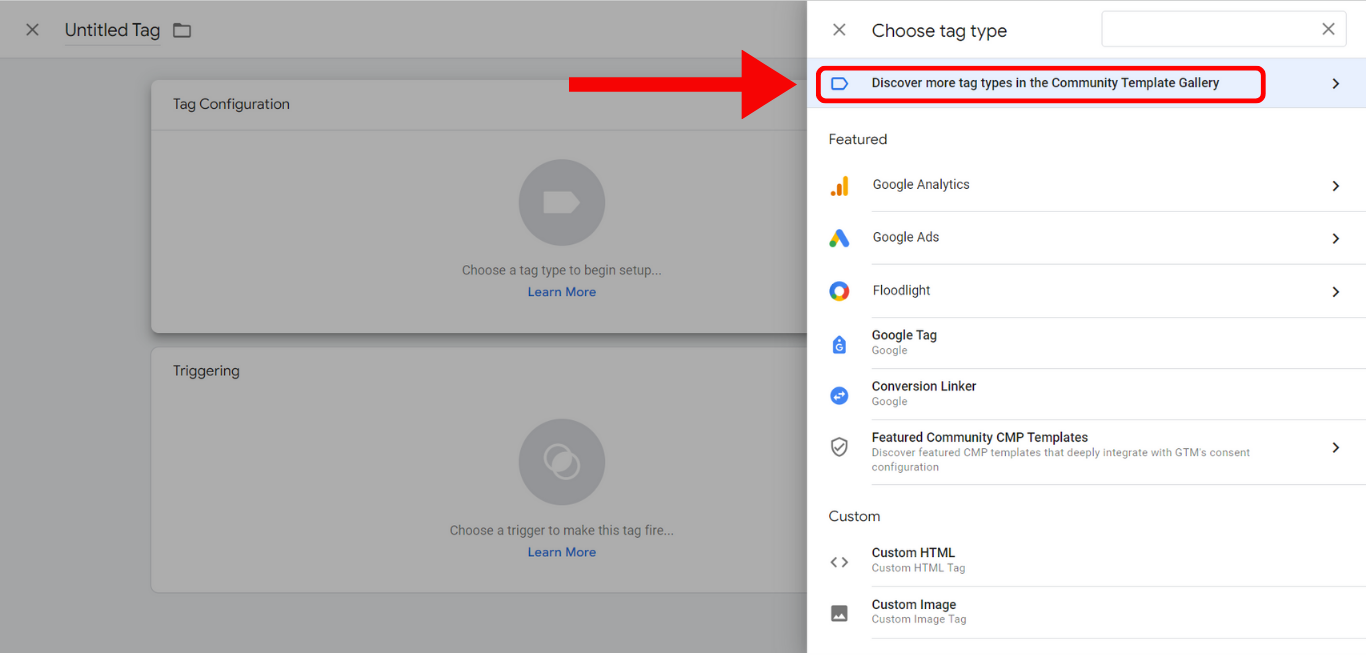
Task: Click Choose a tag type to begin setup text
Action: tap(562, 270)
